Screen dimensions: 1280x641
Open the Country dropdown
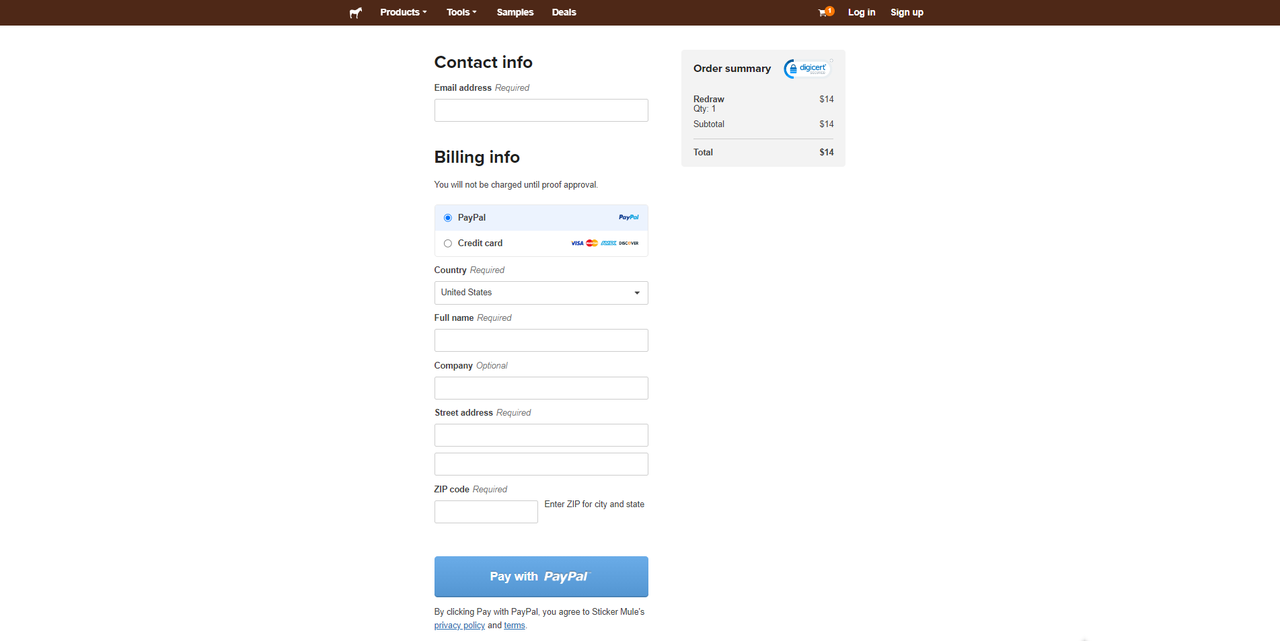[x=541, y=292]
